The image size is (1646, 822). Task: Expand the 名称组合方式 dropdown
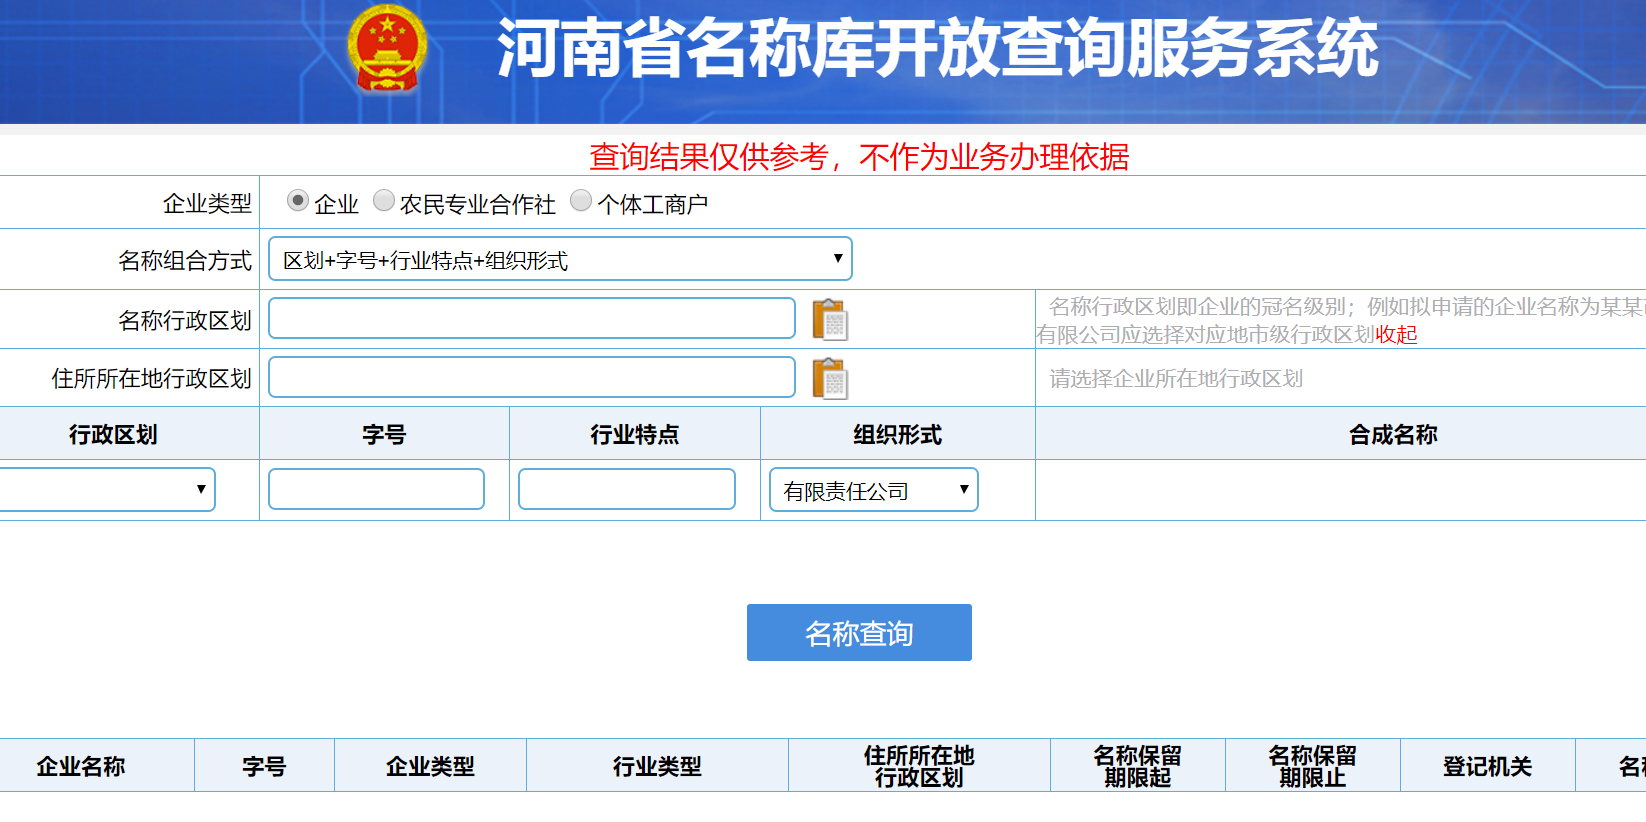(x=560, y=259)
